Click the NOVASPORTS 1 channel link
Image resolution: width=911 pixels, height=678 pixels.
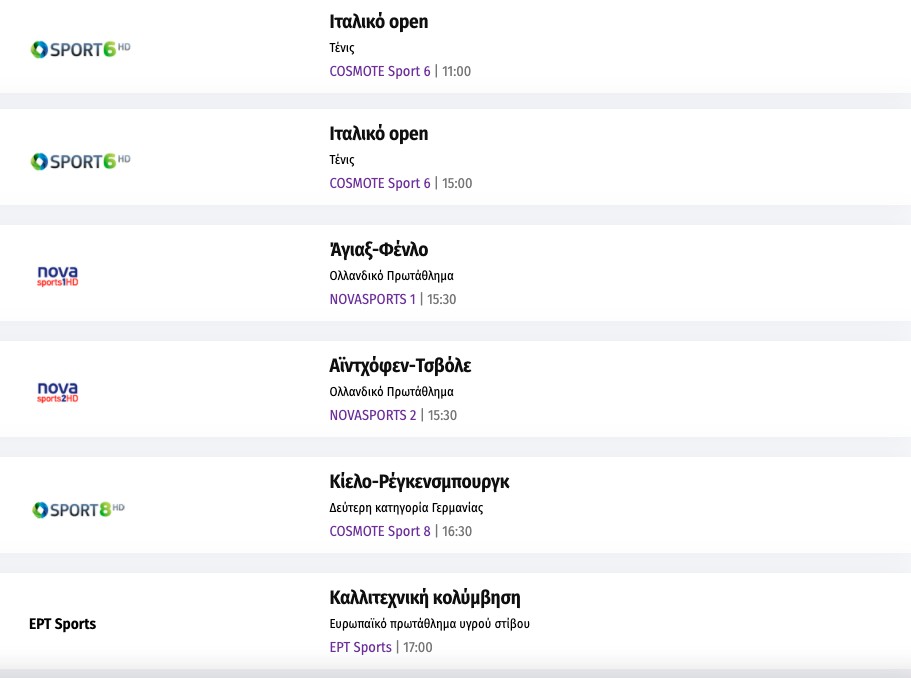(372, 299)
